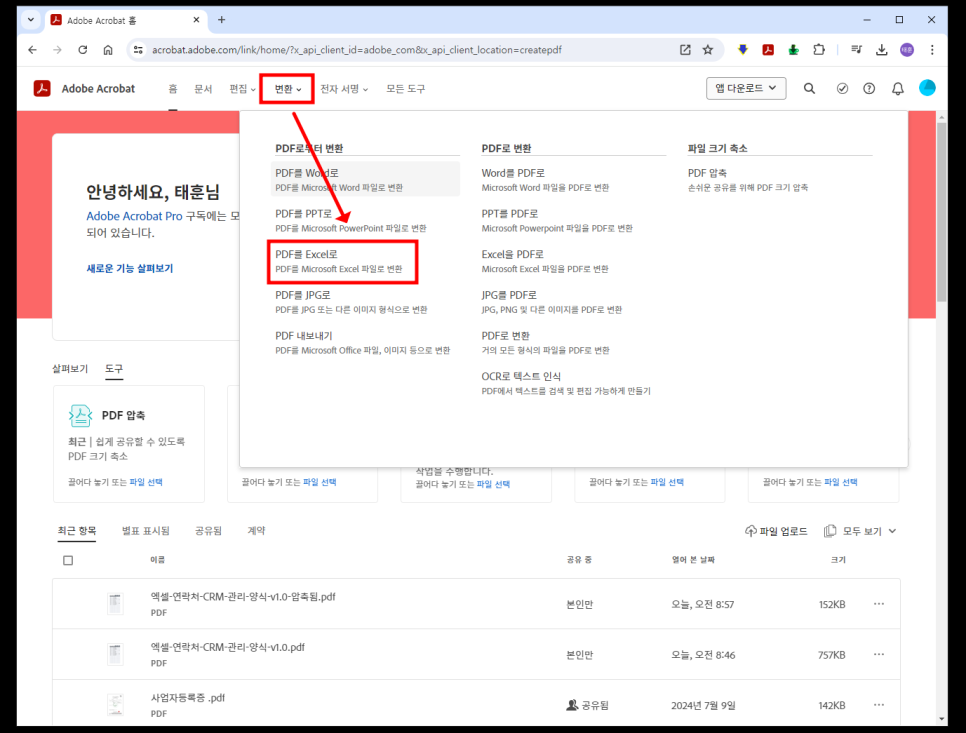
Task: Click the checkmark tasks icon
Action: point(842,89)
